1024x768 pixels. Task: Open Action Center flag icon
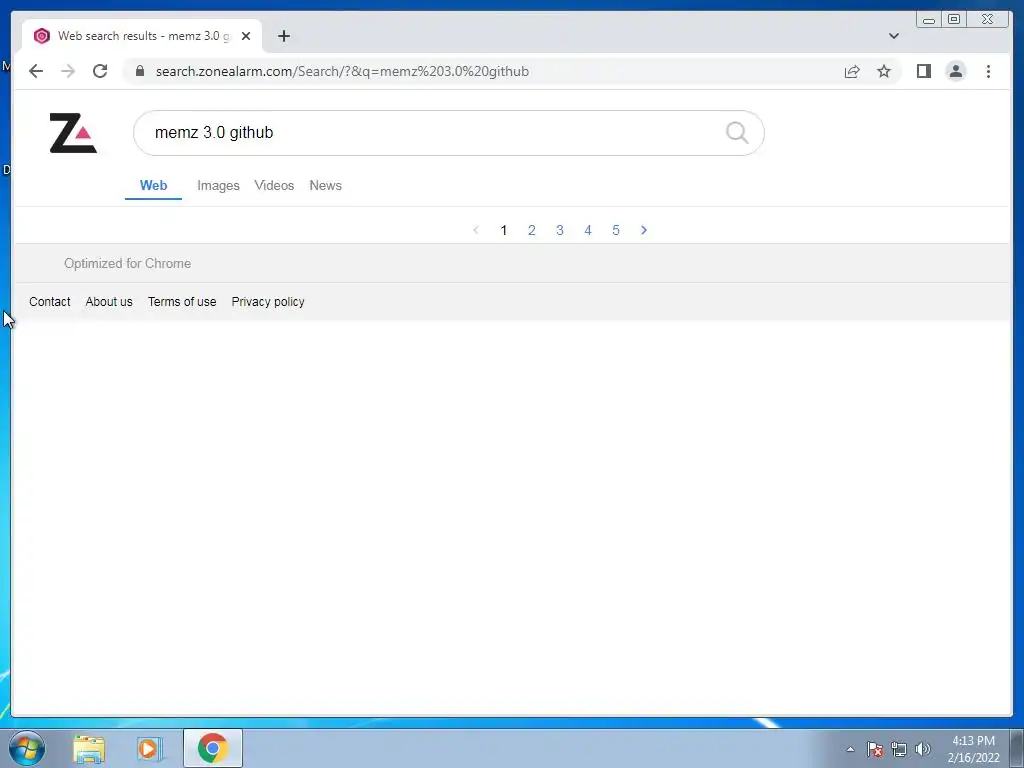[874, 749]
